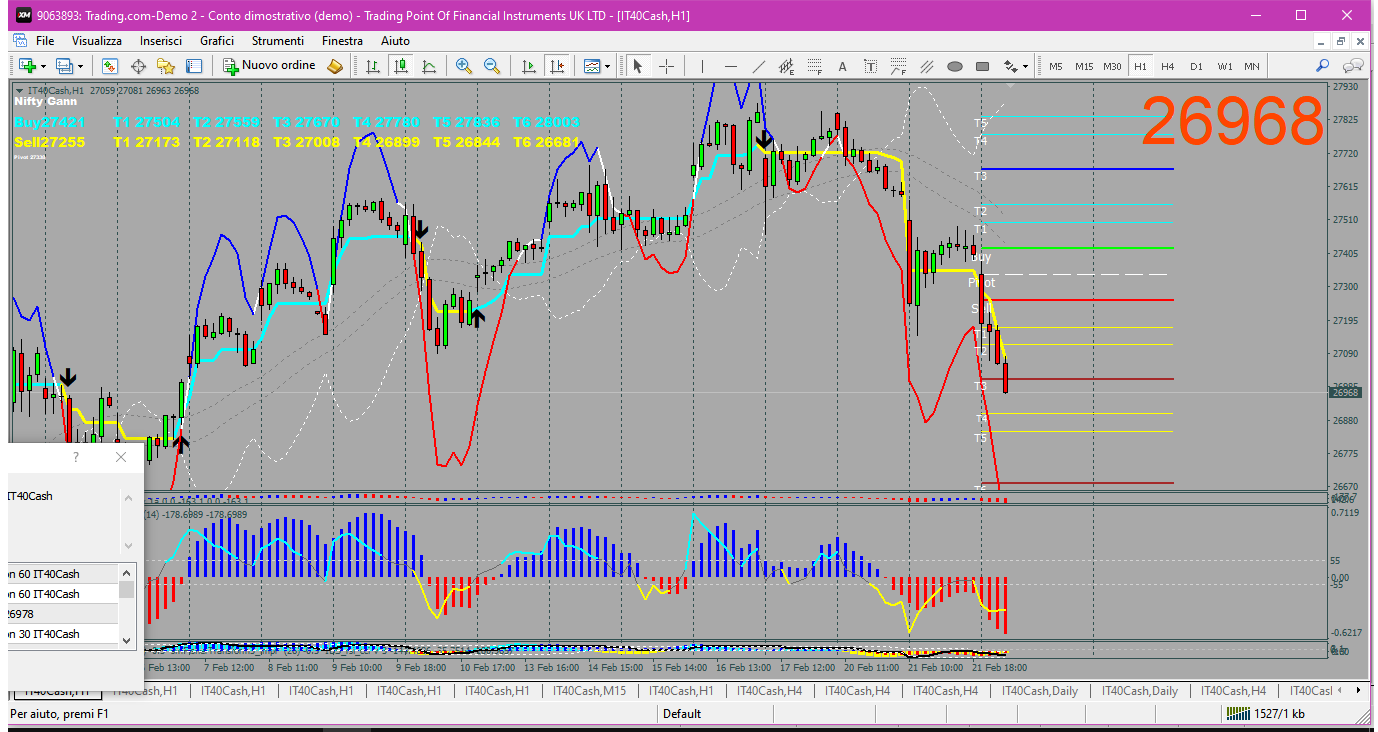
Task: Select the vertical line drawing tool
Action: click(702, 66)
